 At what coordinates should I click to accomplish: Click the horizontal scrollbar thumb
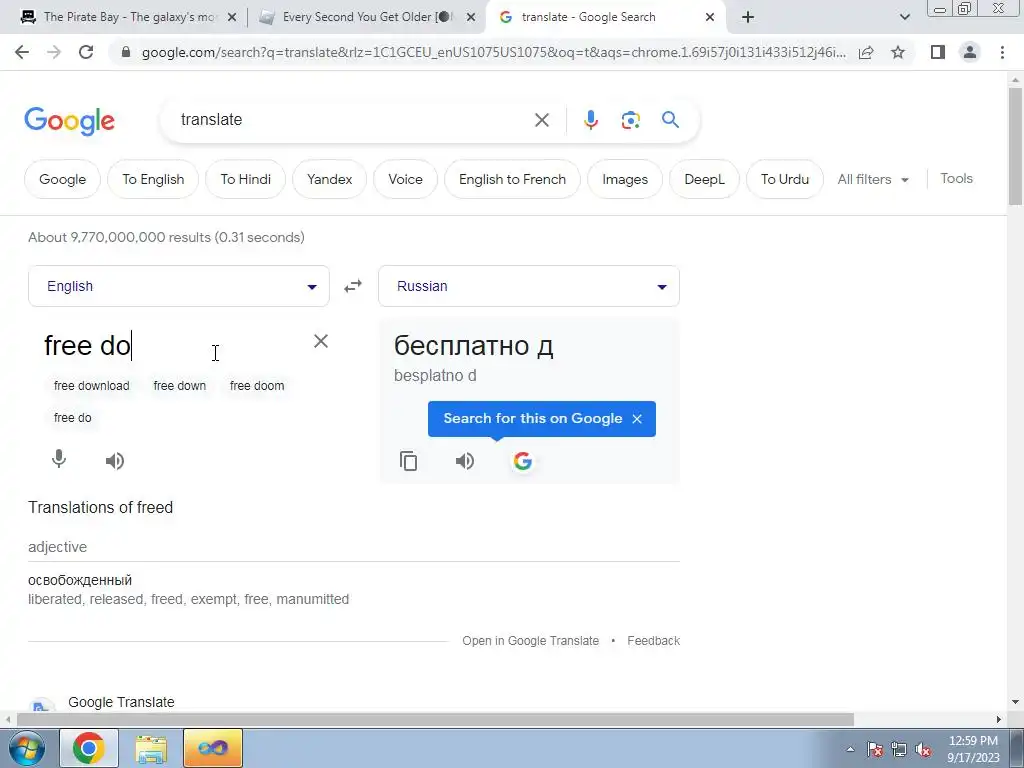point(435,719)
